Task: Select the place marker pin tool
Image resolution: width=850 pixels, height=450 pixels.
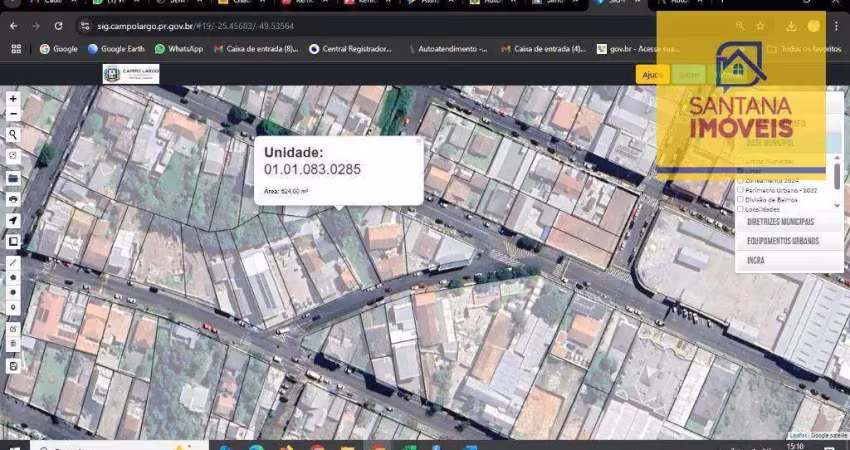Action: [13, 307]
